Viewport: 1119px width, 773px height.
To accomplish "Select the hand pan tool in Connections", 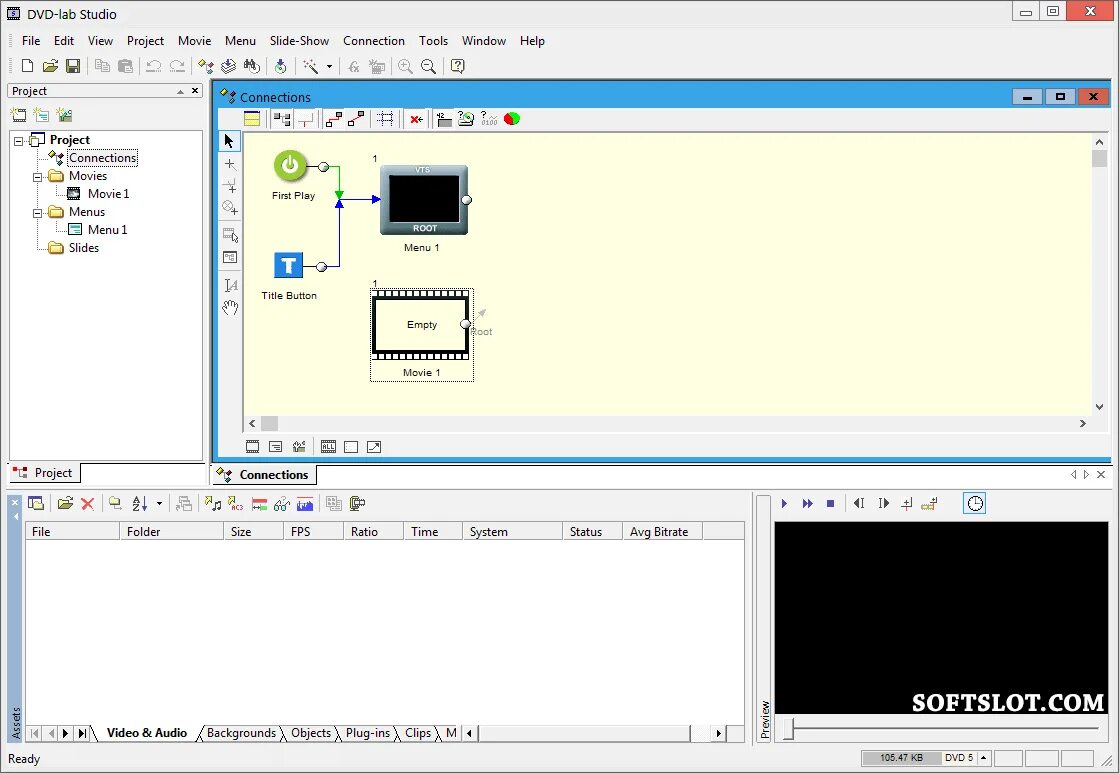I will (230, 308).
